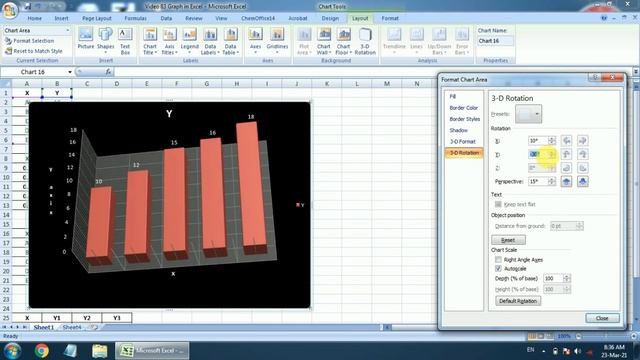The height and width of the screenshot is (360, 640).
Task: Open the rotation Presets dropdown
Action: pyautogui.click(x=538, y=114)
